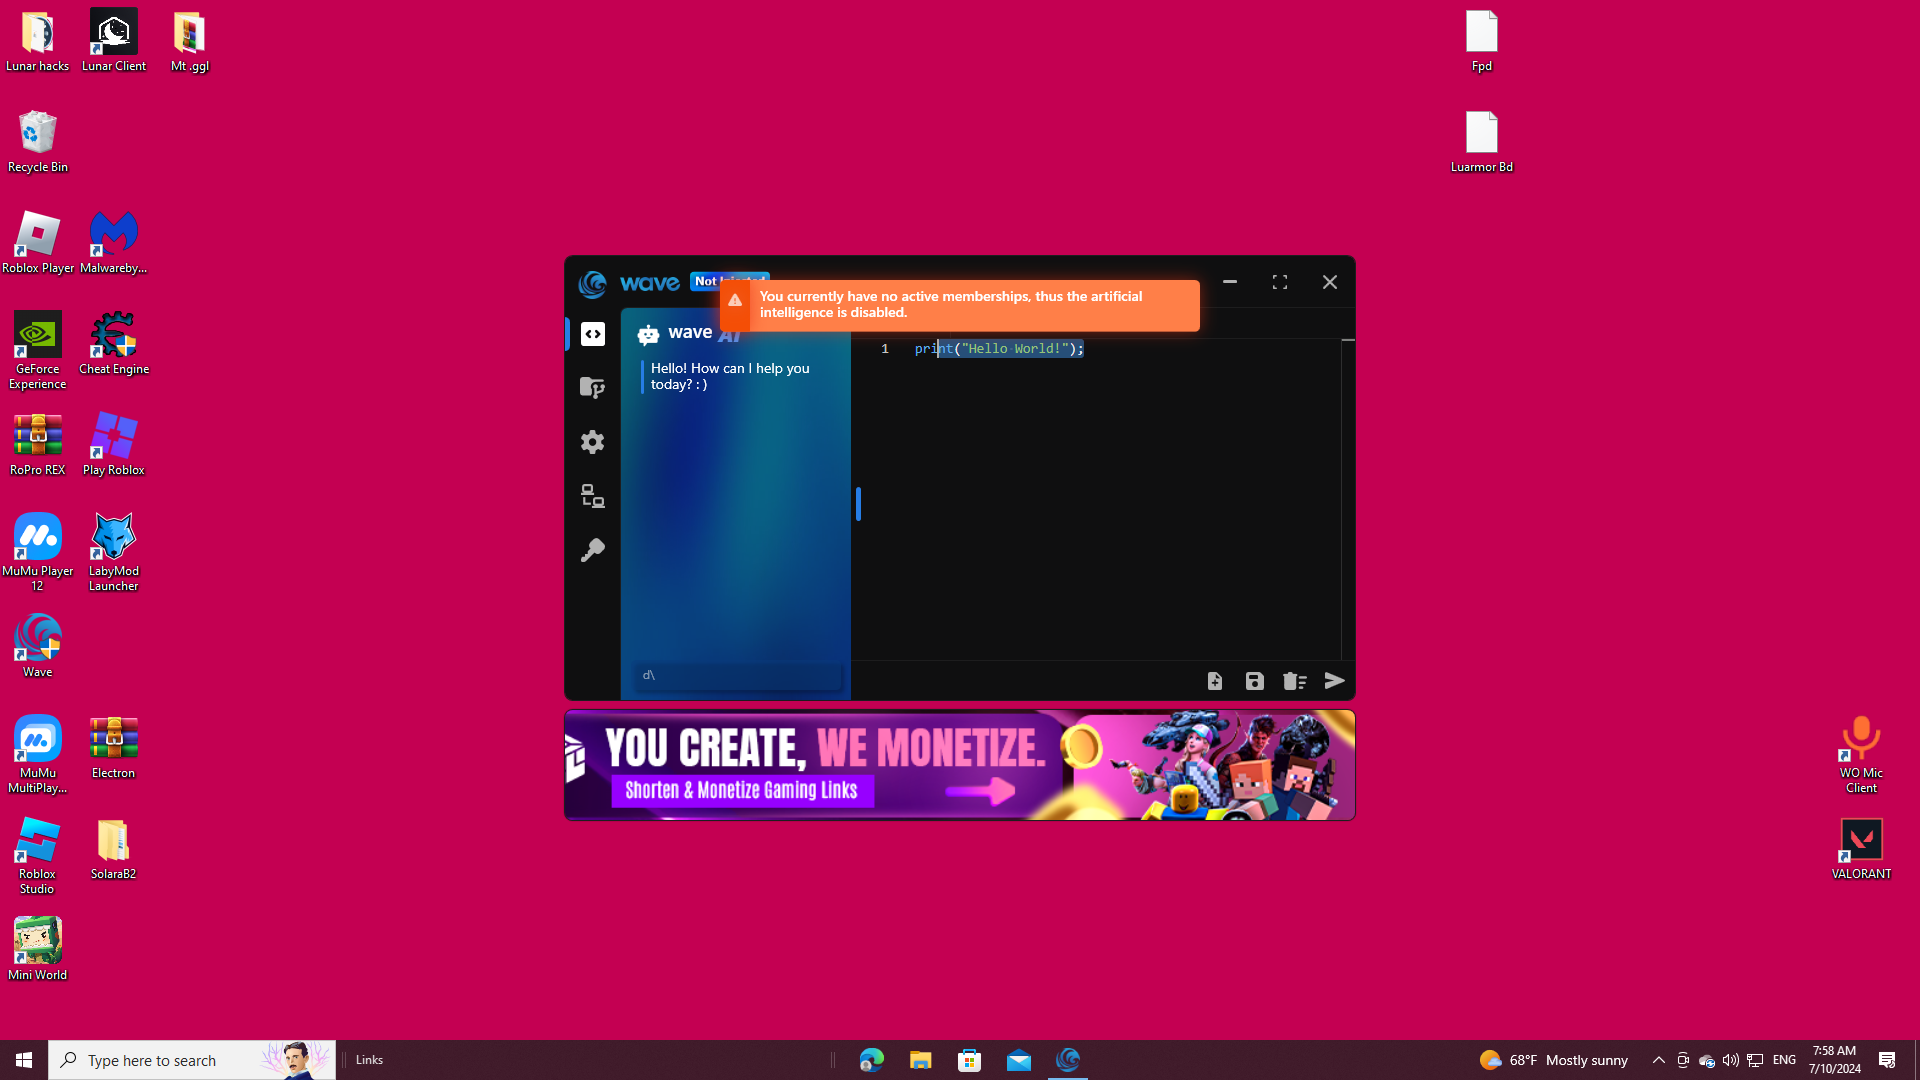Open Wave settings gear
Screen dimensions: 1920x1080
[593, 442]
